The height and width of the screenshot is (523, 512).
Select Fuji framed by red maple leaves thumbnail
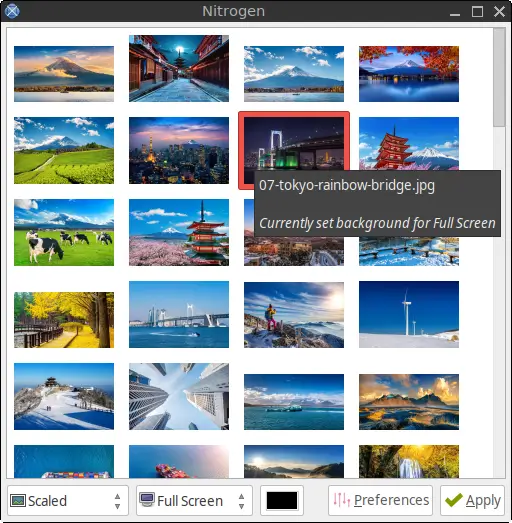[409, 74]
